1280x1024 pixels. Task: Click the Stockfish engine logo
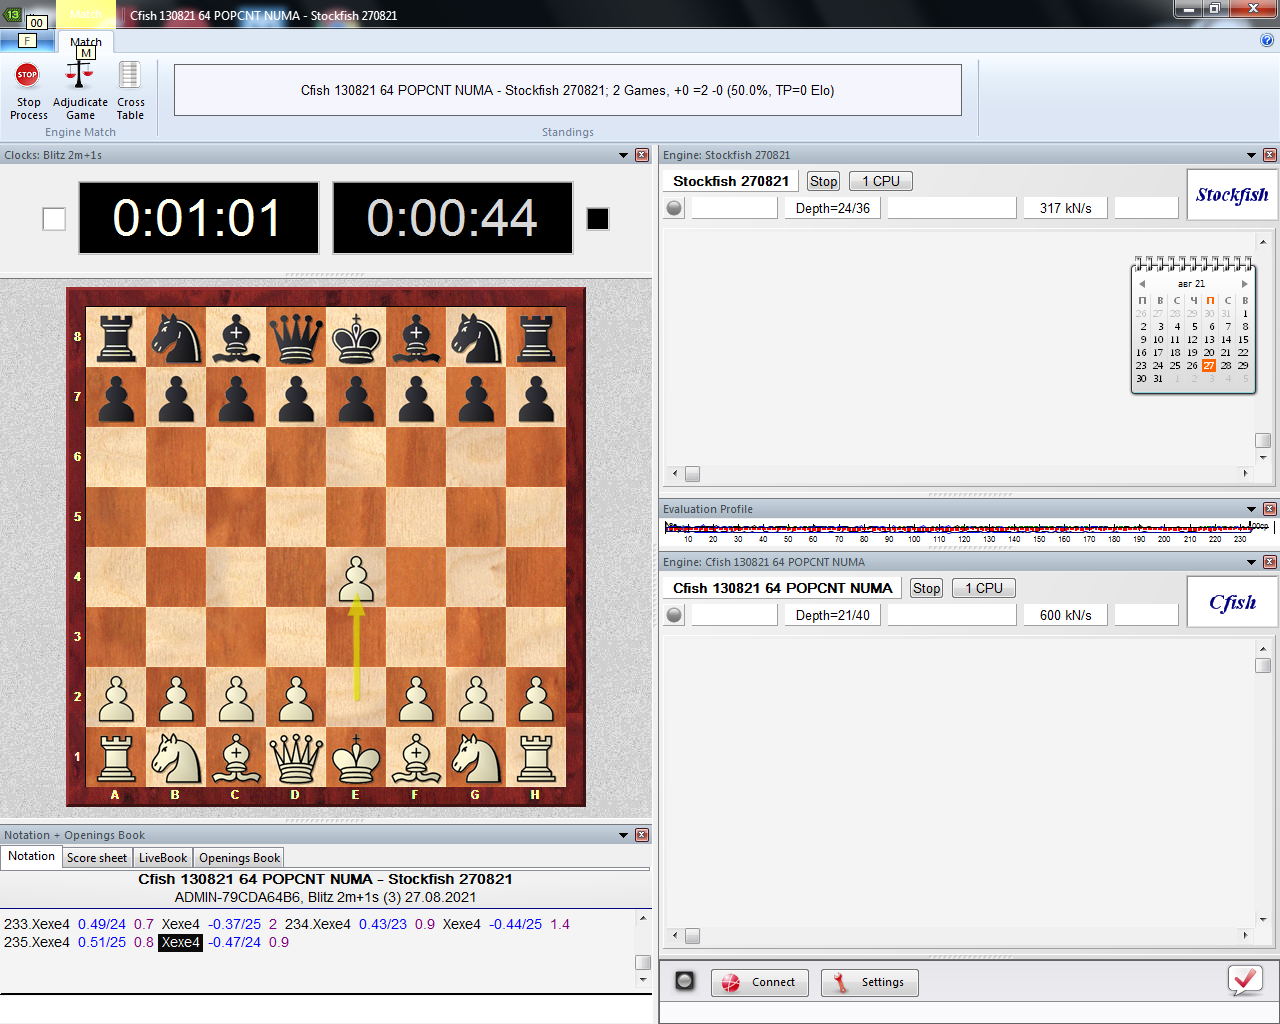click(1232, 195)
